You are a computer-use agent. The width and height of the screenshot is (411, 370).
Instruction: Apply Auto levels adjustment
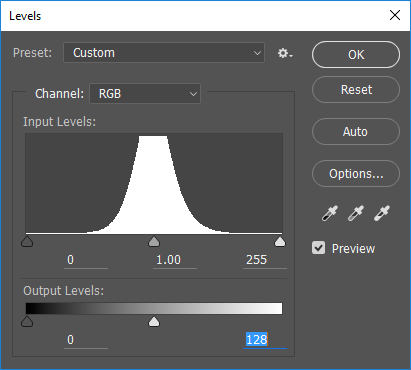[356, 132]
